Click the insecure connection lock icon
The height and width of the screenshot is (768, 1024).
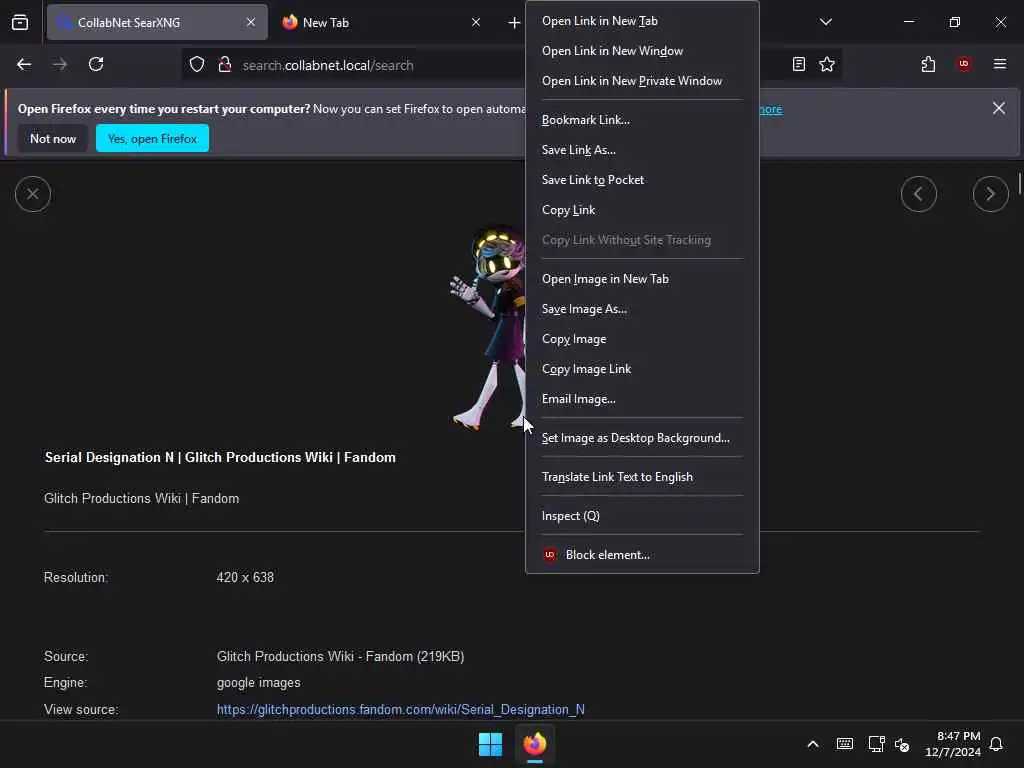click(x=225, y=64)
